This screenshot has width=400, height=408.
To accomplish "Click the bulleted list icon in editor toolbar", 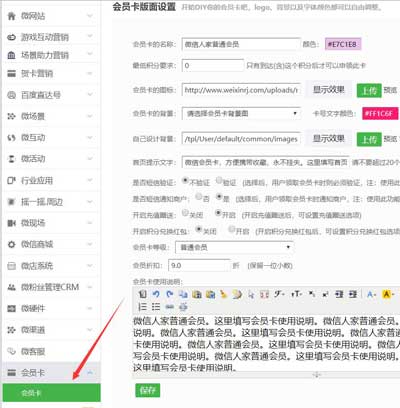I will tap(156, 307).
